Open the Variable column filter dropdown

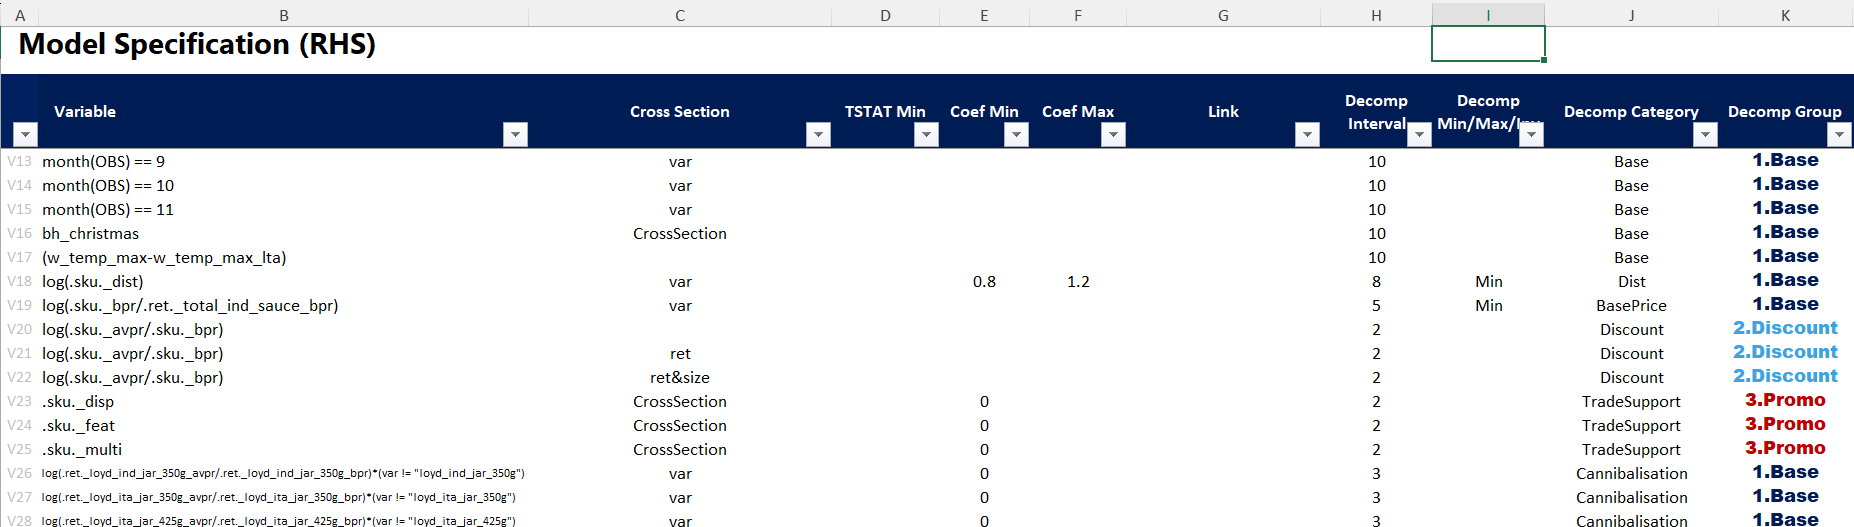coord(515,135)
